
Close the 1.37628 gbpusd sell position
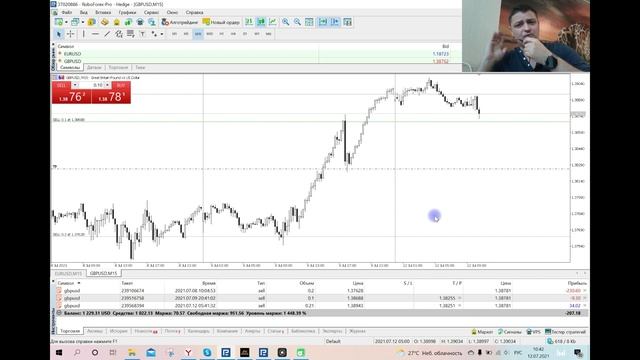[x=585, y=291]
